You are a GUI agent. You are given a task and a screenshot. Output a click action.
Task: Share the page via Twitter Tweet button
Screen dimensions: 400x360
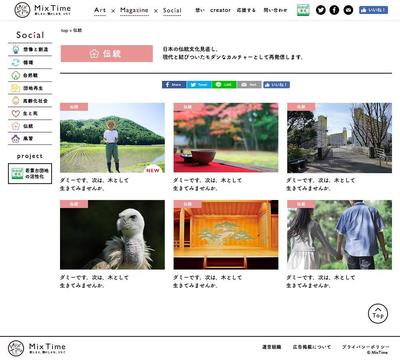pos(199,85)
